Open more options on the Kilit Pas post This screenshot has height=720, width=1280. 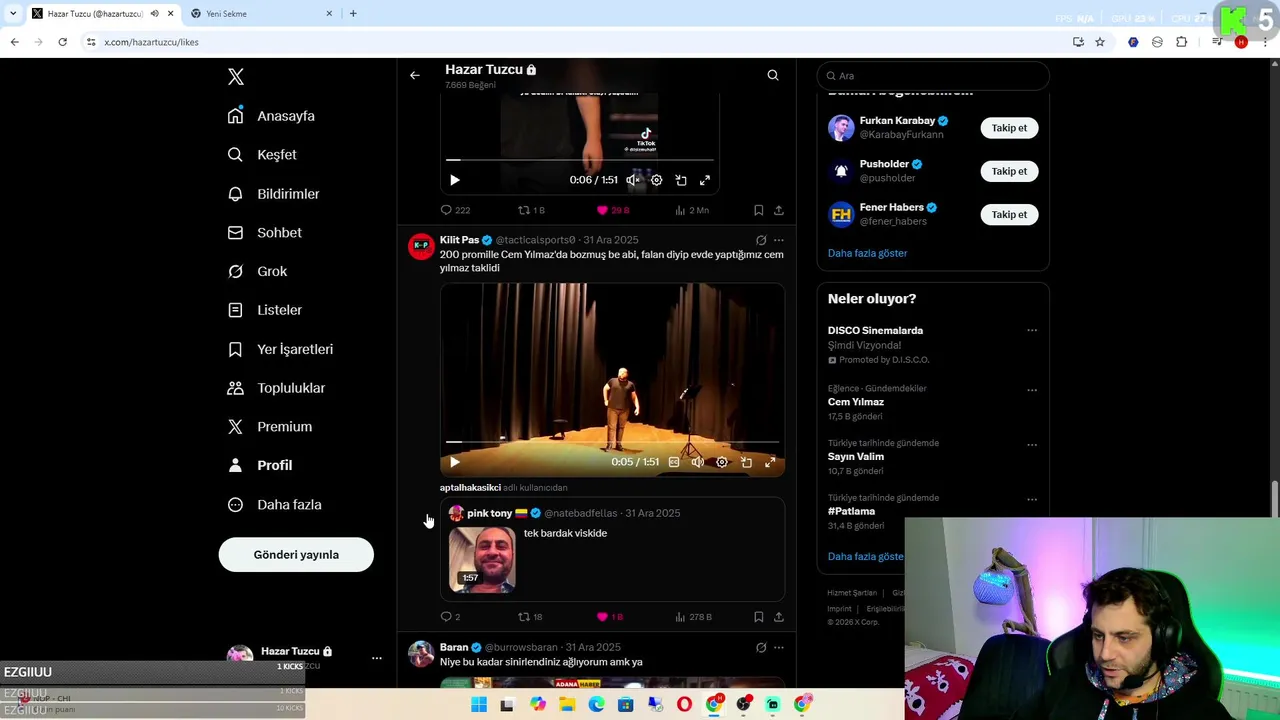tap(779, 240)
